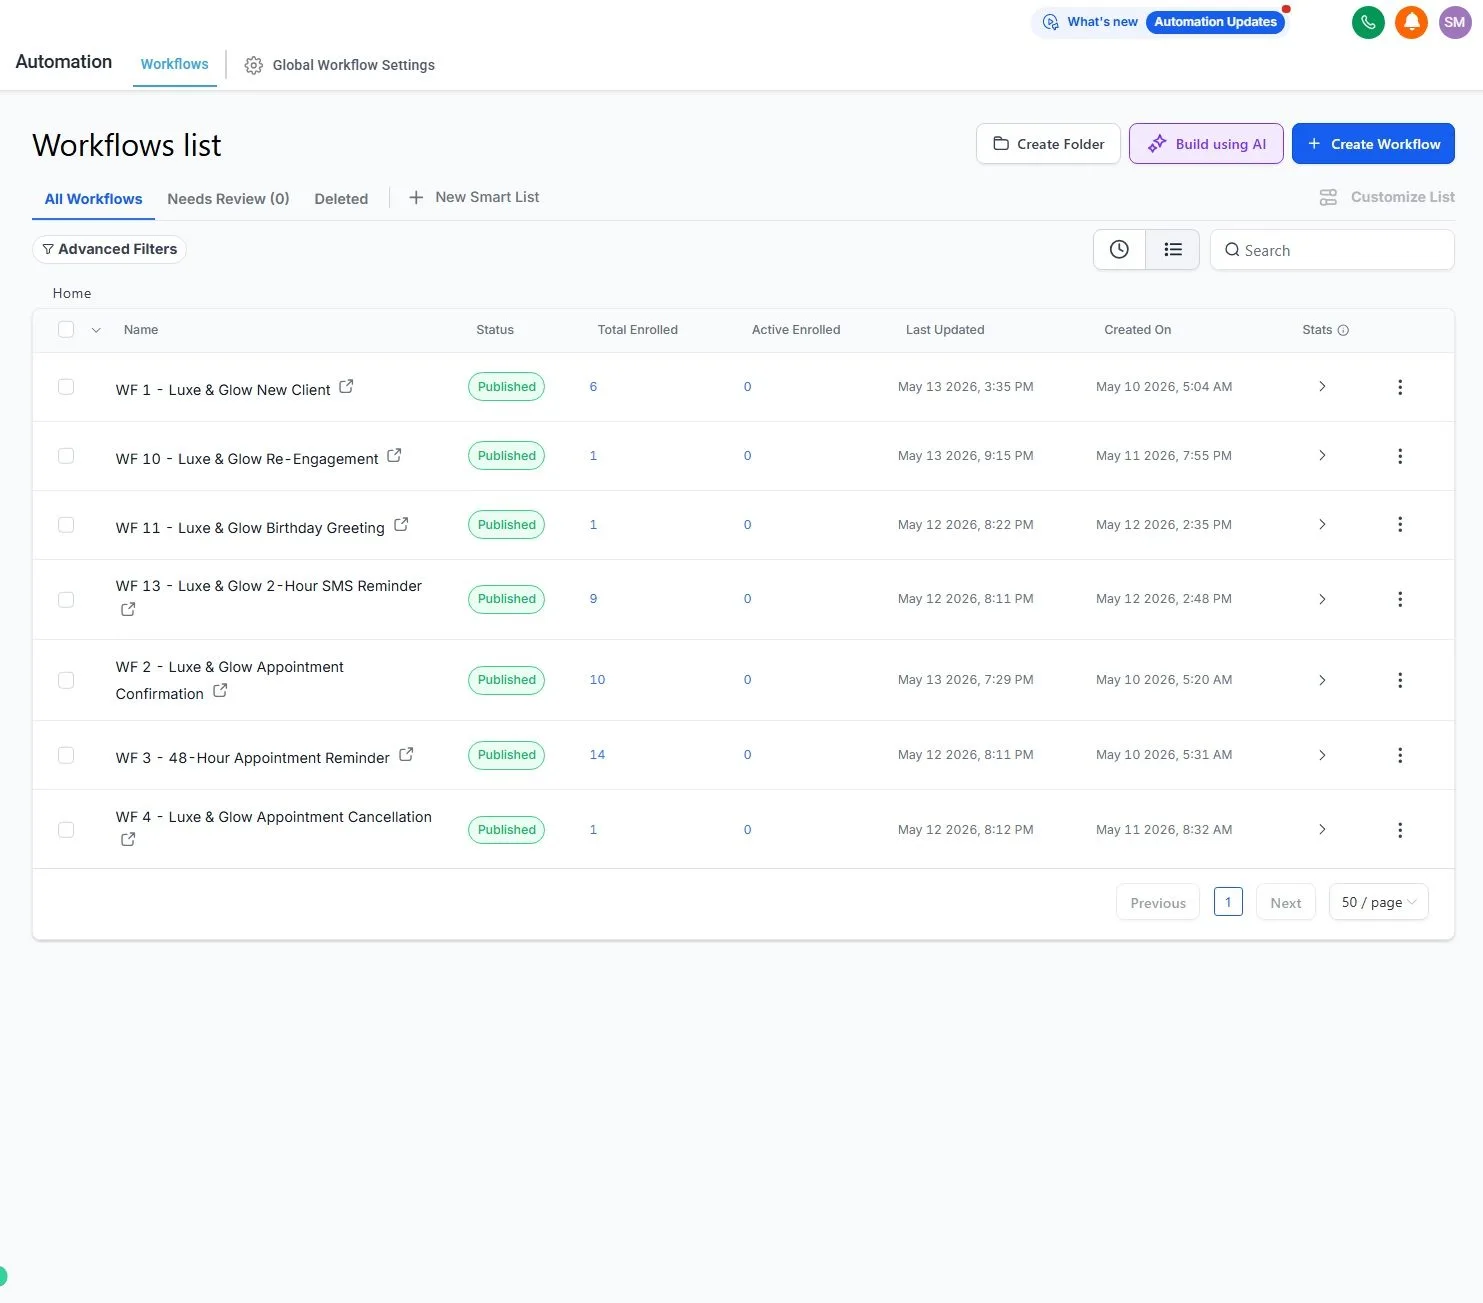This screenshot has height=1303, width=1483.
Task: Select checkbox for WF 11 Birthday Greeting
Action: click(x=66, y=524)
